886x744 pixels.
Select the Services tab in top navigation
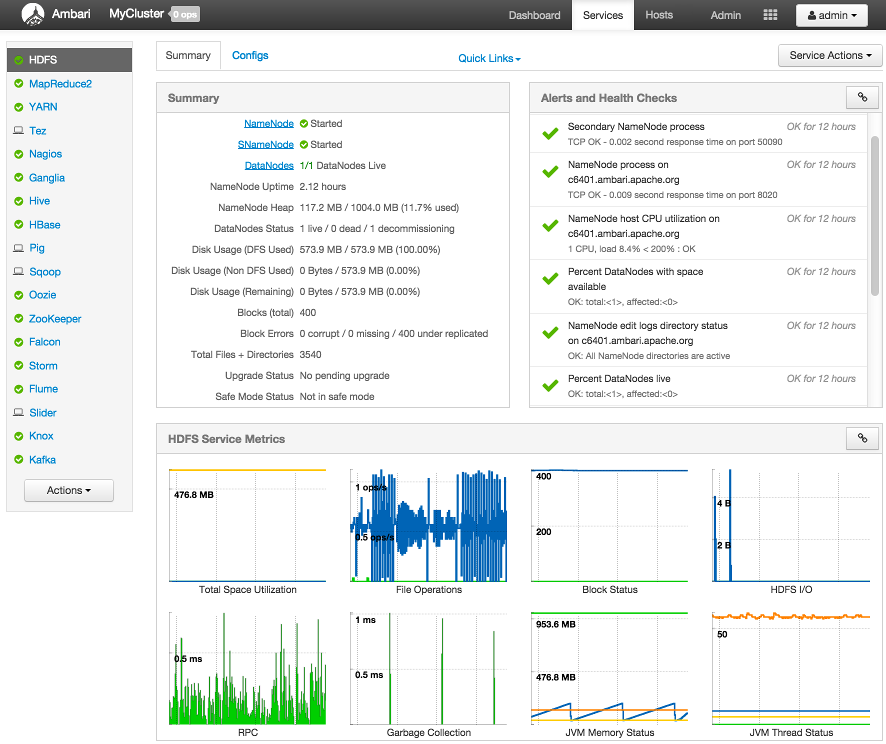(x=603, y=15)
